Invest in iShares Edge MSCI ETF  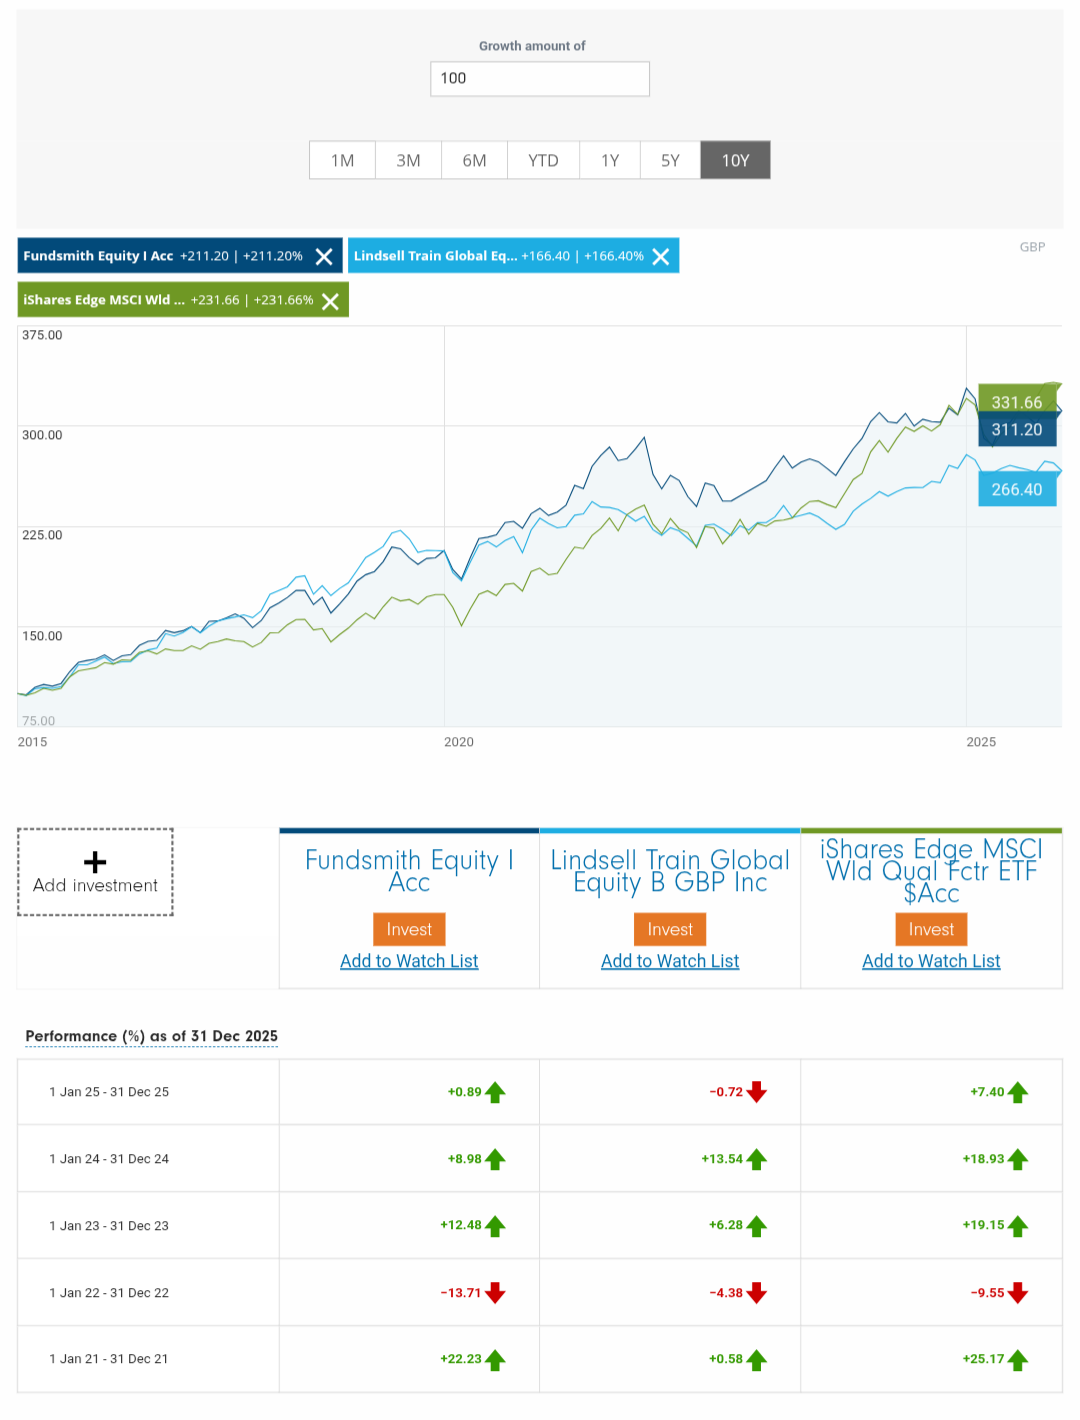[931, 929]
